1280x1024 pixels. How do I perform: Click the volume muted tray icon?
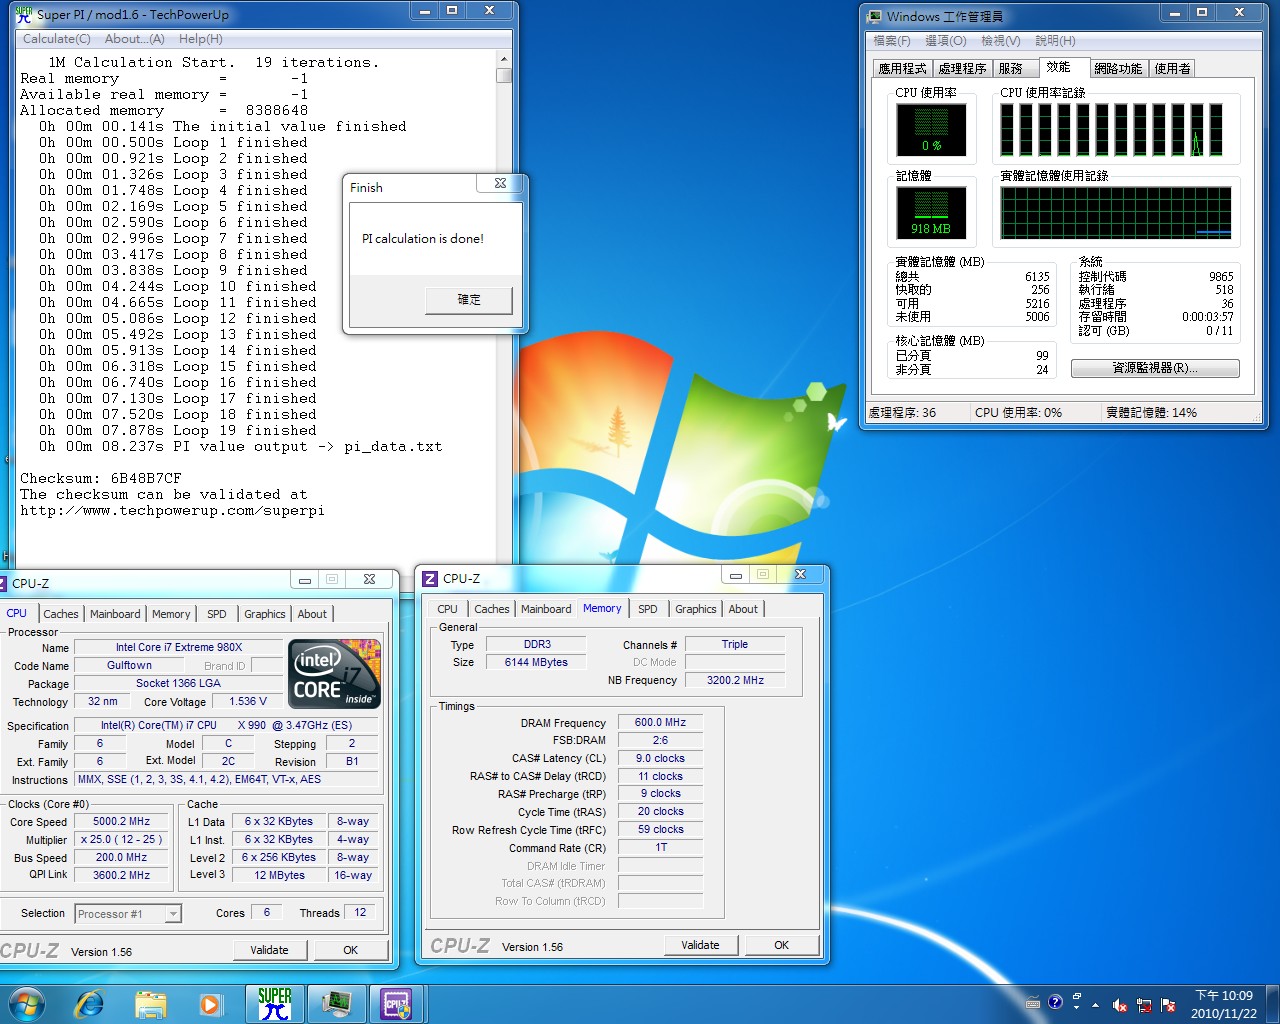[1120, 1005]
